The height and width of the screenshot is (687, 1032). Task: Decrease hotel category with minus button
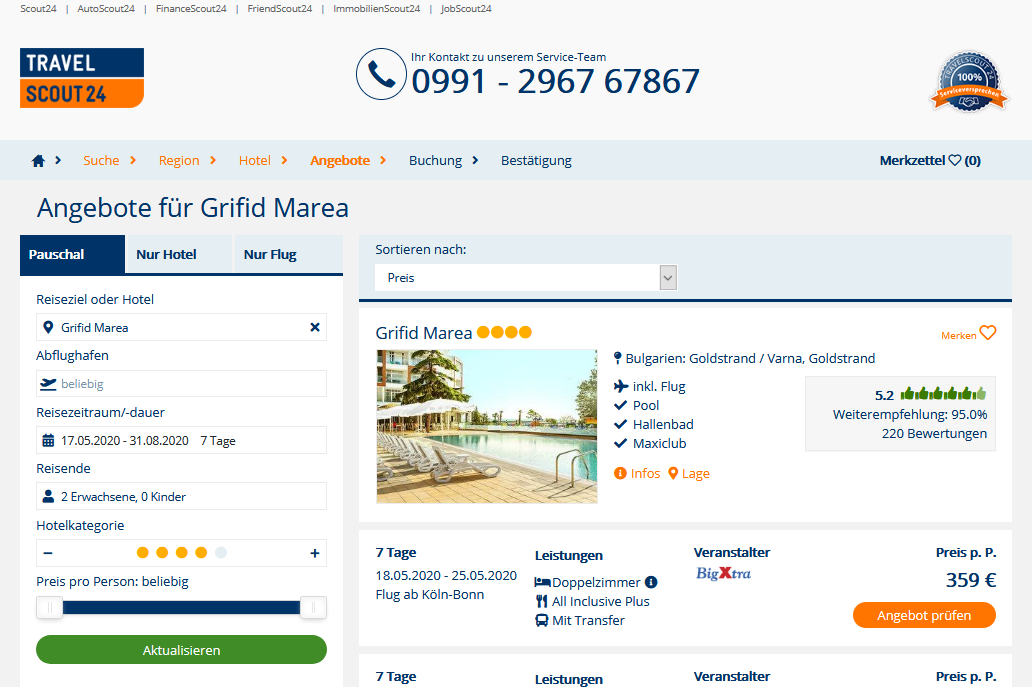pos(48,553)
